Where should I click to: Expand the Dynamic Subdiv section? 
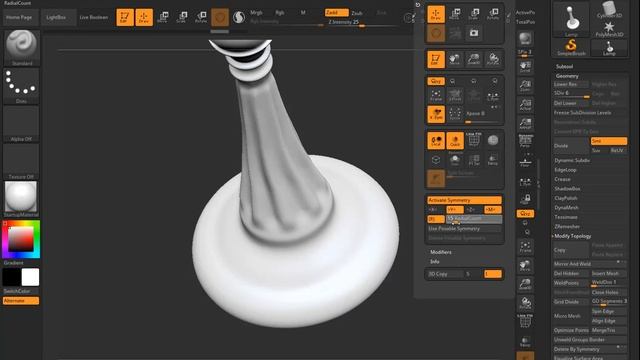tap(572, 160)
